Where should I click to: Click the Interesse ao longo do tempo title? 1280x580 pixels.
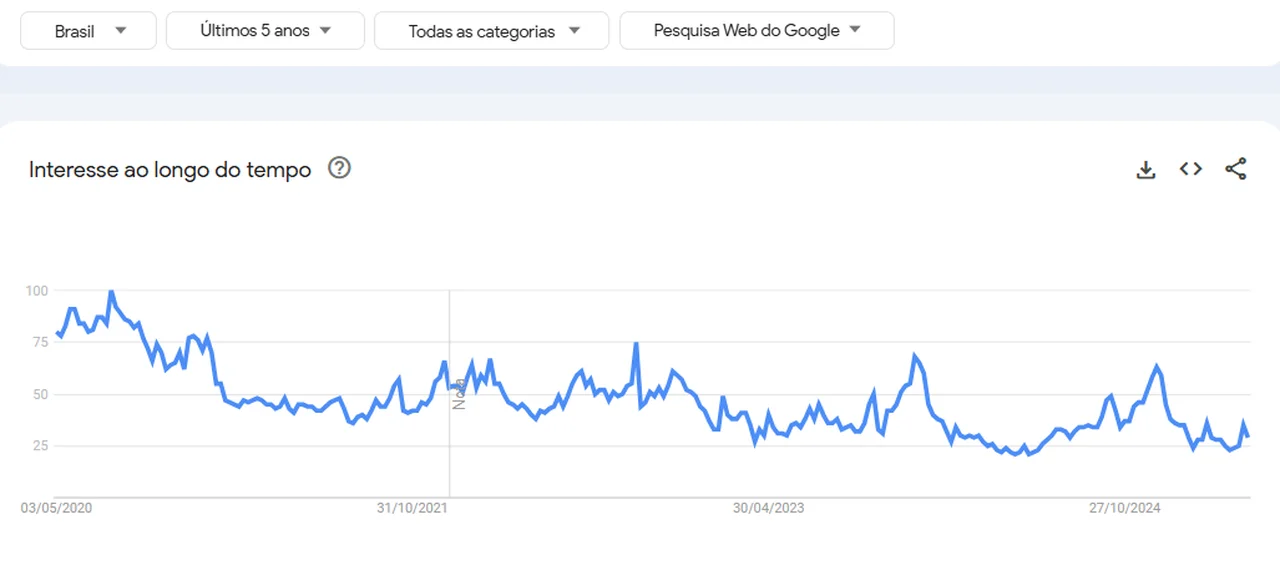(x=170, y=170)
